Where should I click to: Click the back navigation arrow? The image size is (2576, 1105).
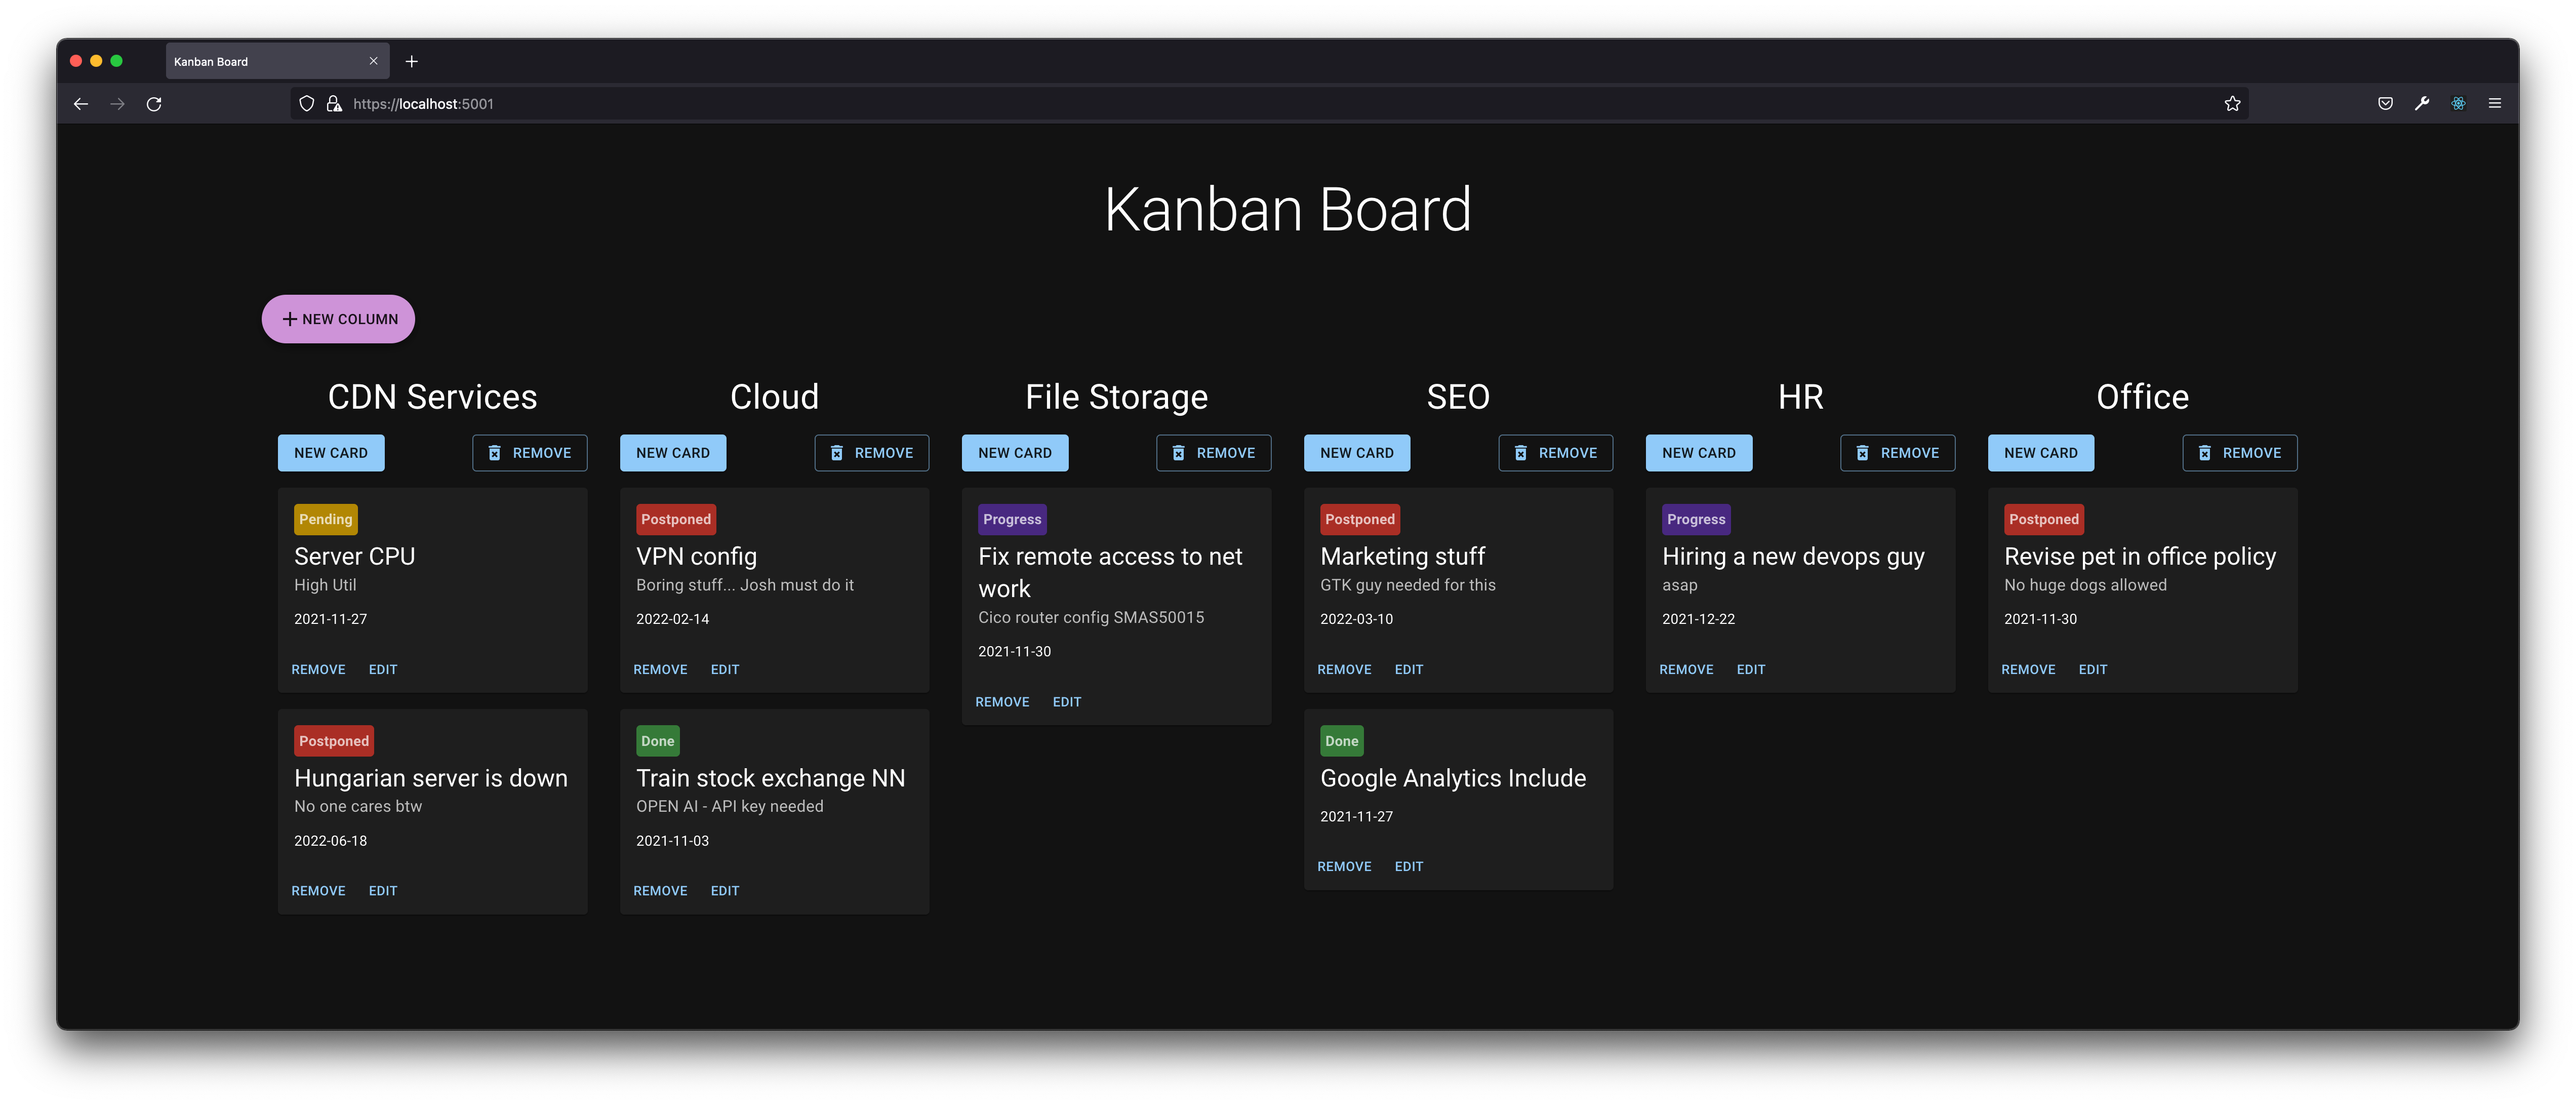click(80, 103)
